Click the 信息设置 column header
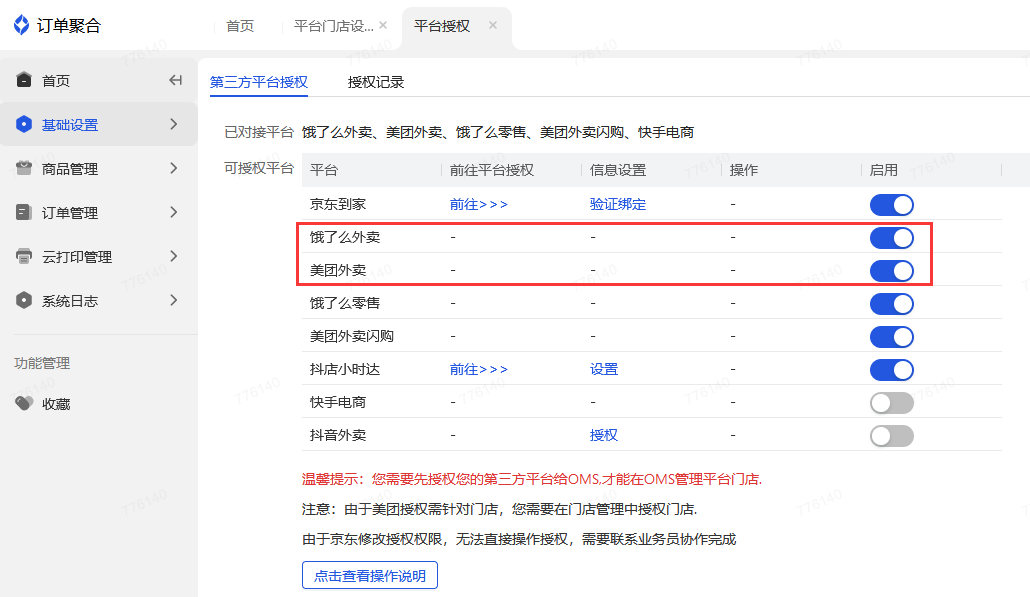Screen dimensions: 1030x597 [617, 170]
